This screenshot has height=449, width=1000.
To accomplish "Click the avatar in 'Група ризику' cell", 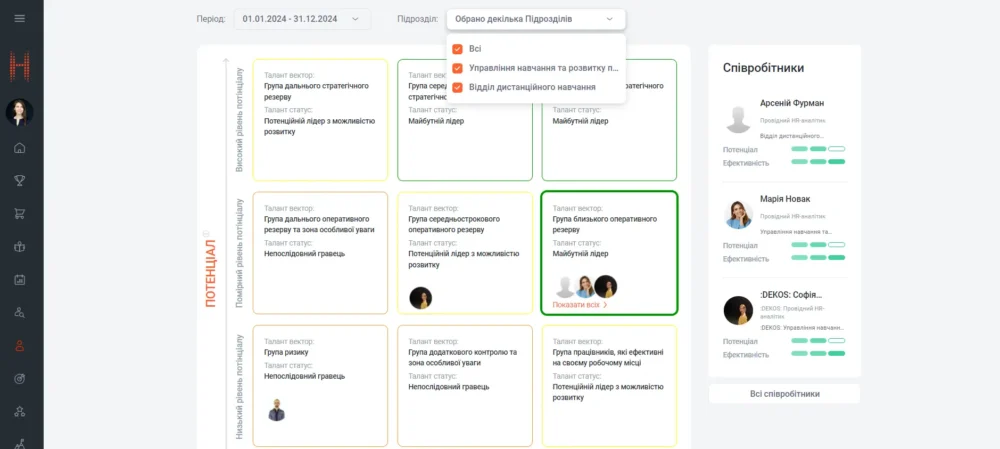I will point(277,410).
